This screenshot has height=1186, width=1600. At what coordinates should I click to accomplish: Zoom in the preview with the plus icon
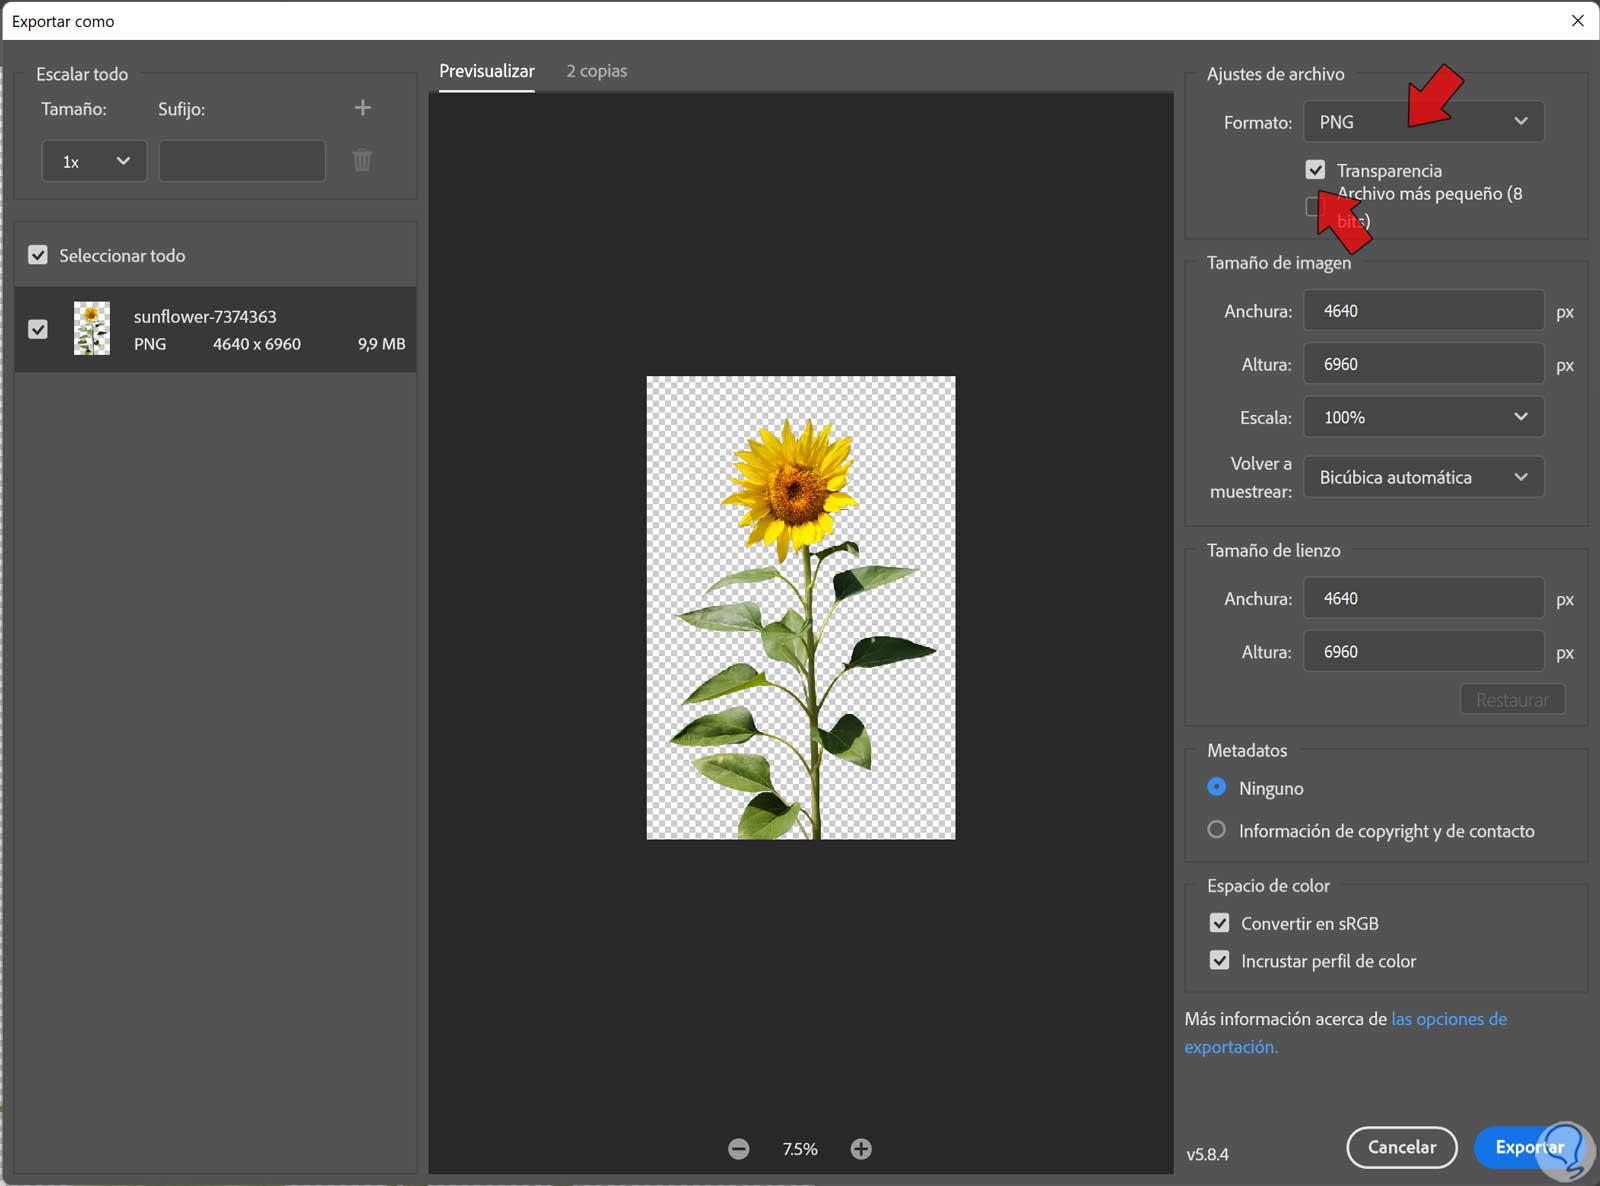click(x=861, y=1149)
